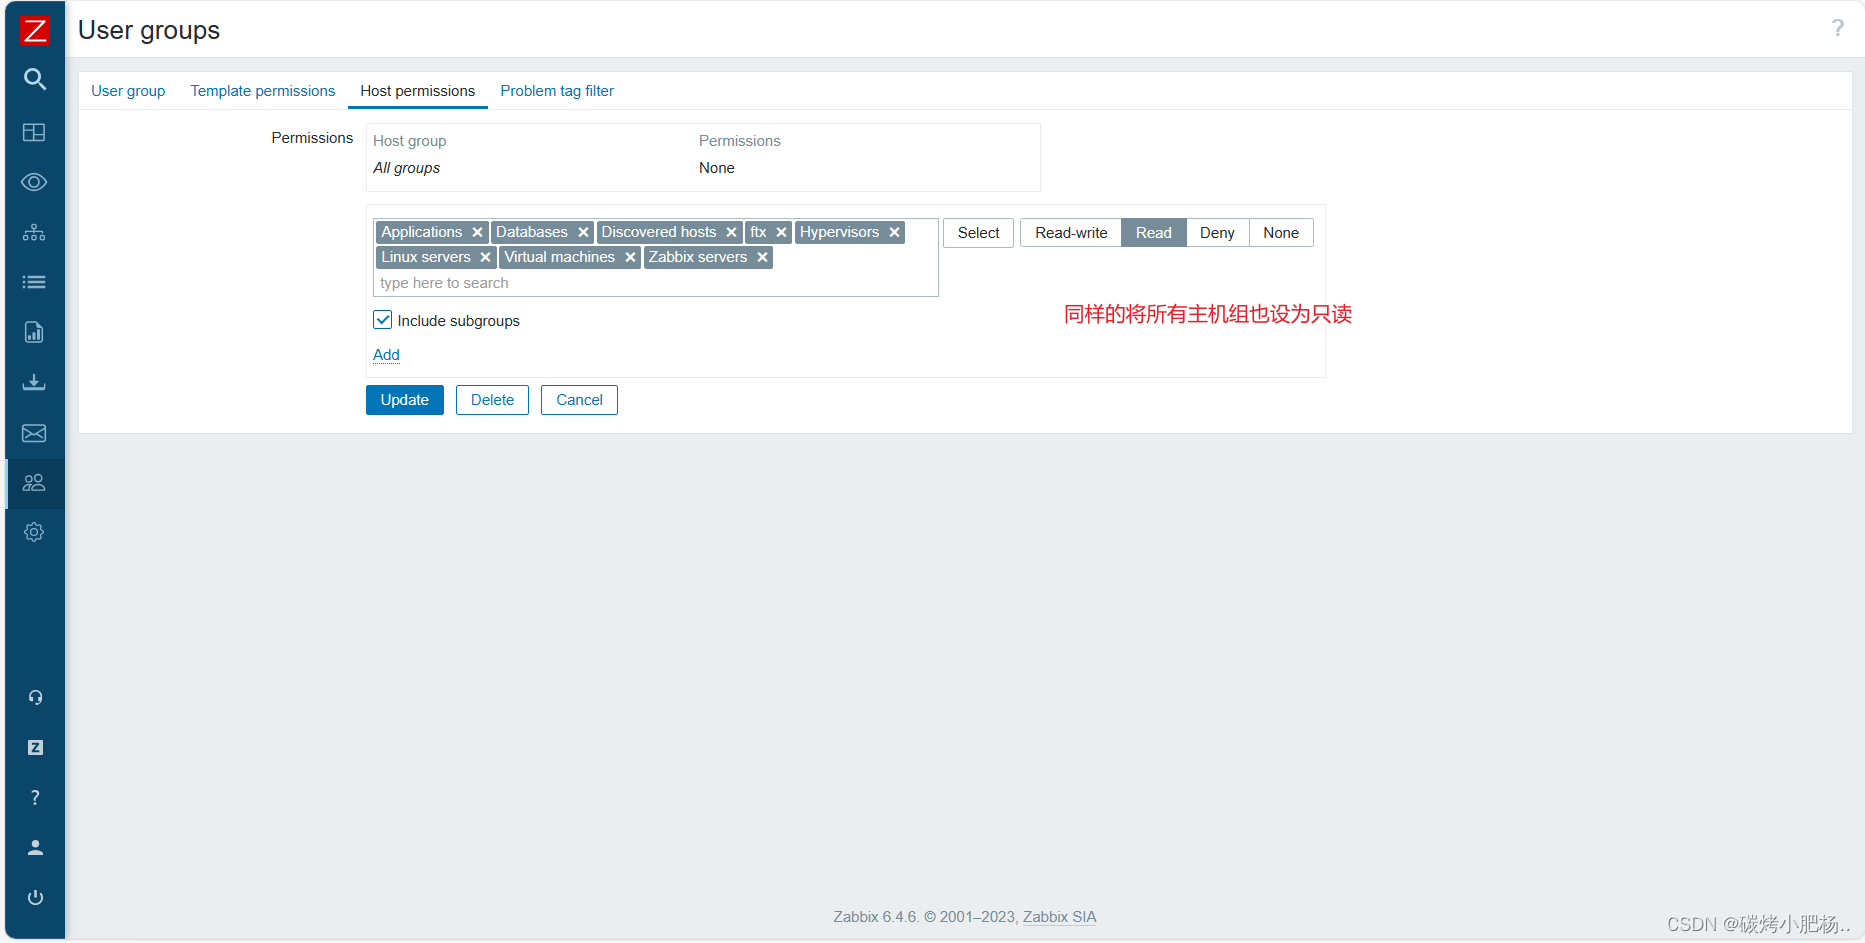Set permission to None
The width and height of the screenshot is (1865, 943).
[x=1280, y=233]
